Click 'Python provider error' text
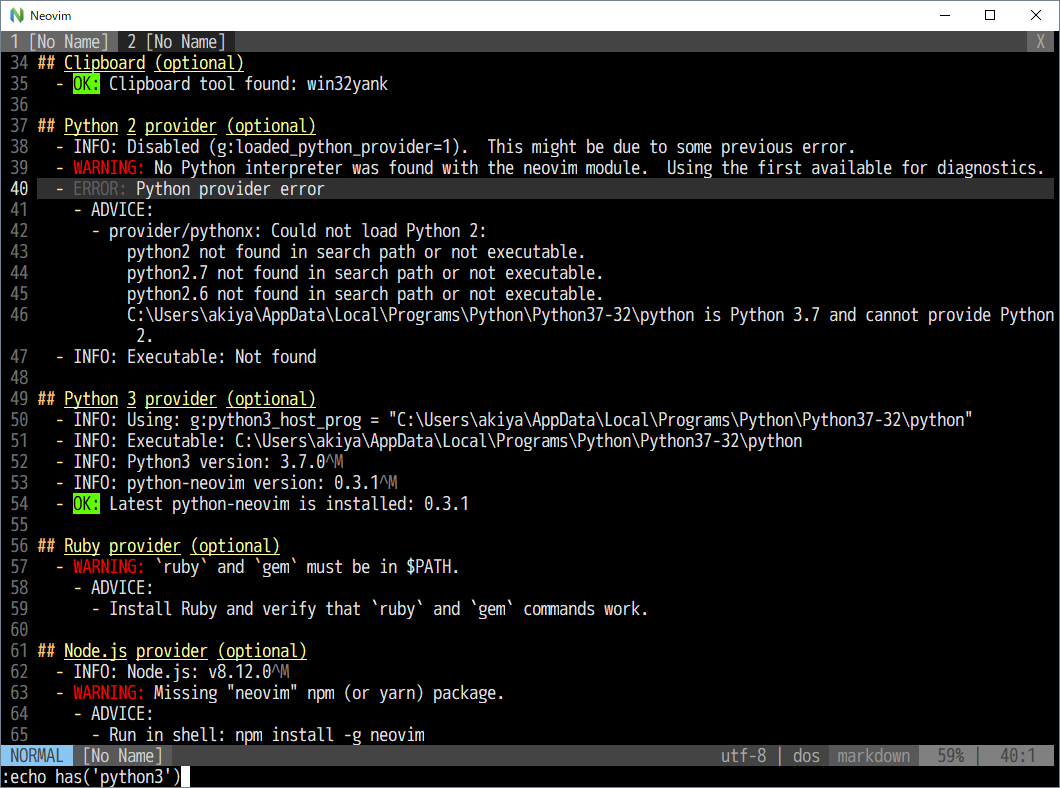The image size is (1060, 788). (230, 189)
